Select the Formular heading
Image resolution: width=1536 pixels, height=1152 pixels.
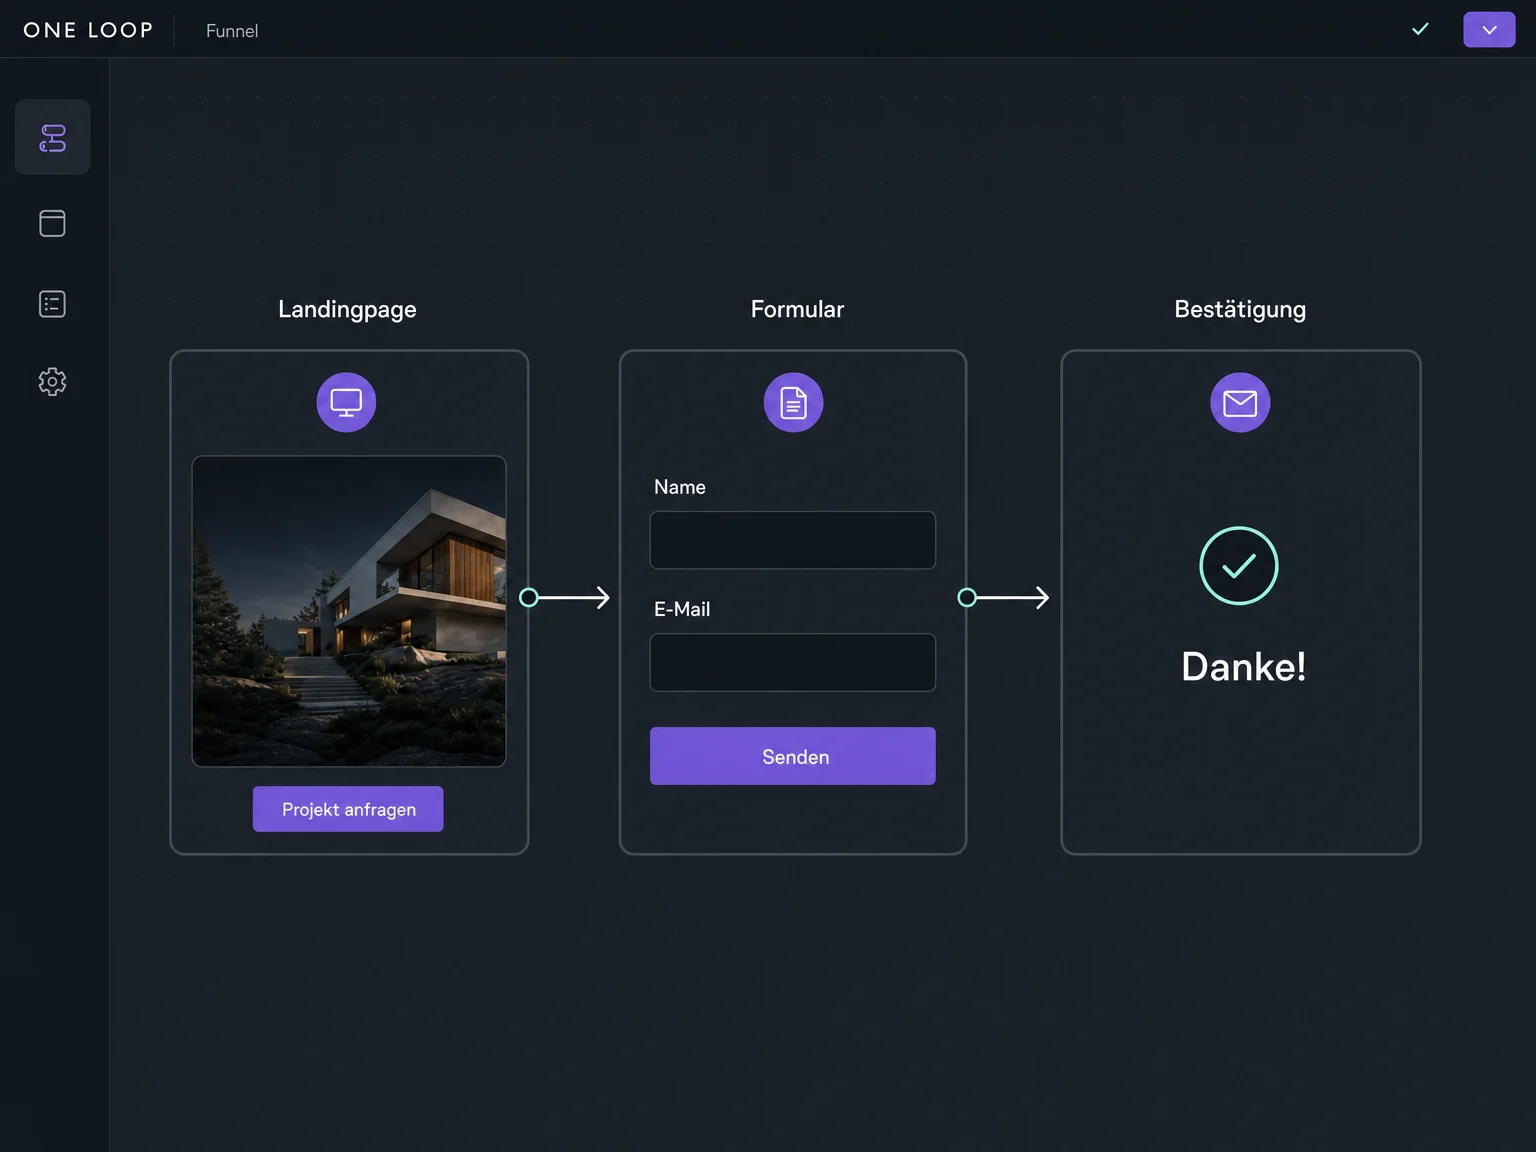tap(797, 309)
